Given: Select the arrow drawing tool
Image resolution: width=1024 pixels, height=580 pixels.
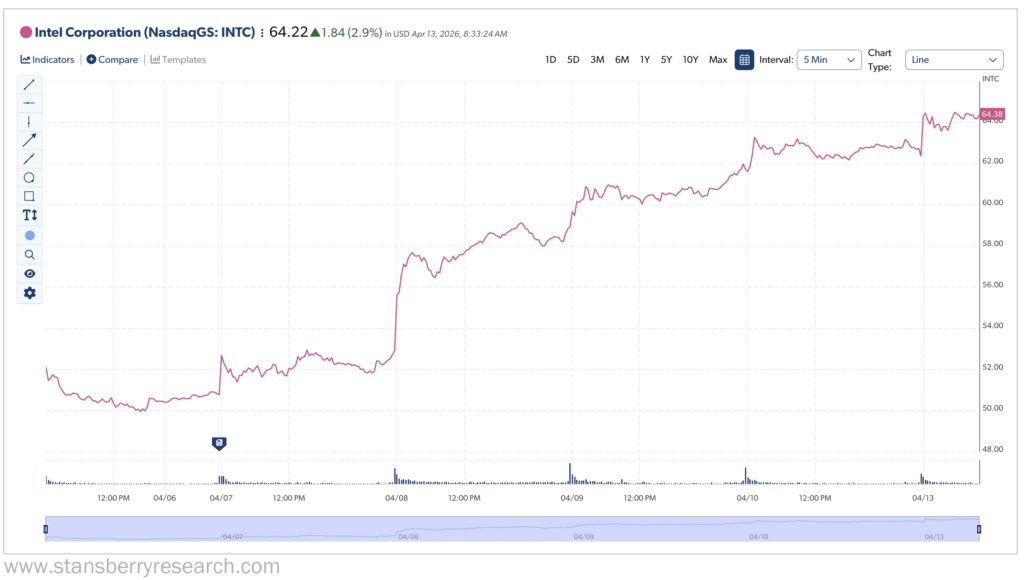Looking at the screenshot, I should (29, 140).
